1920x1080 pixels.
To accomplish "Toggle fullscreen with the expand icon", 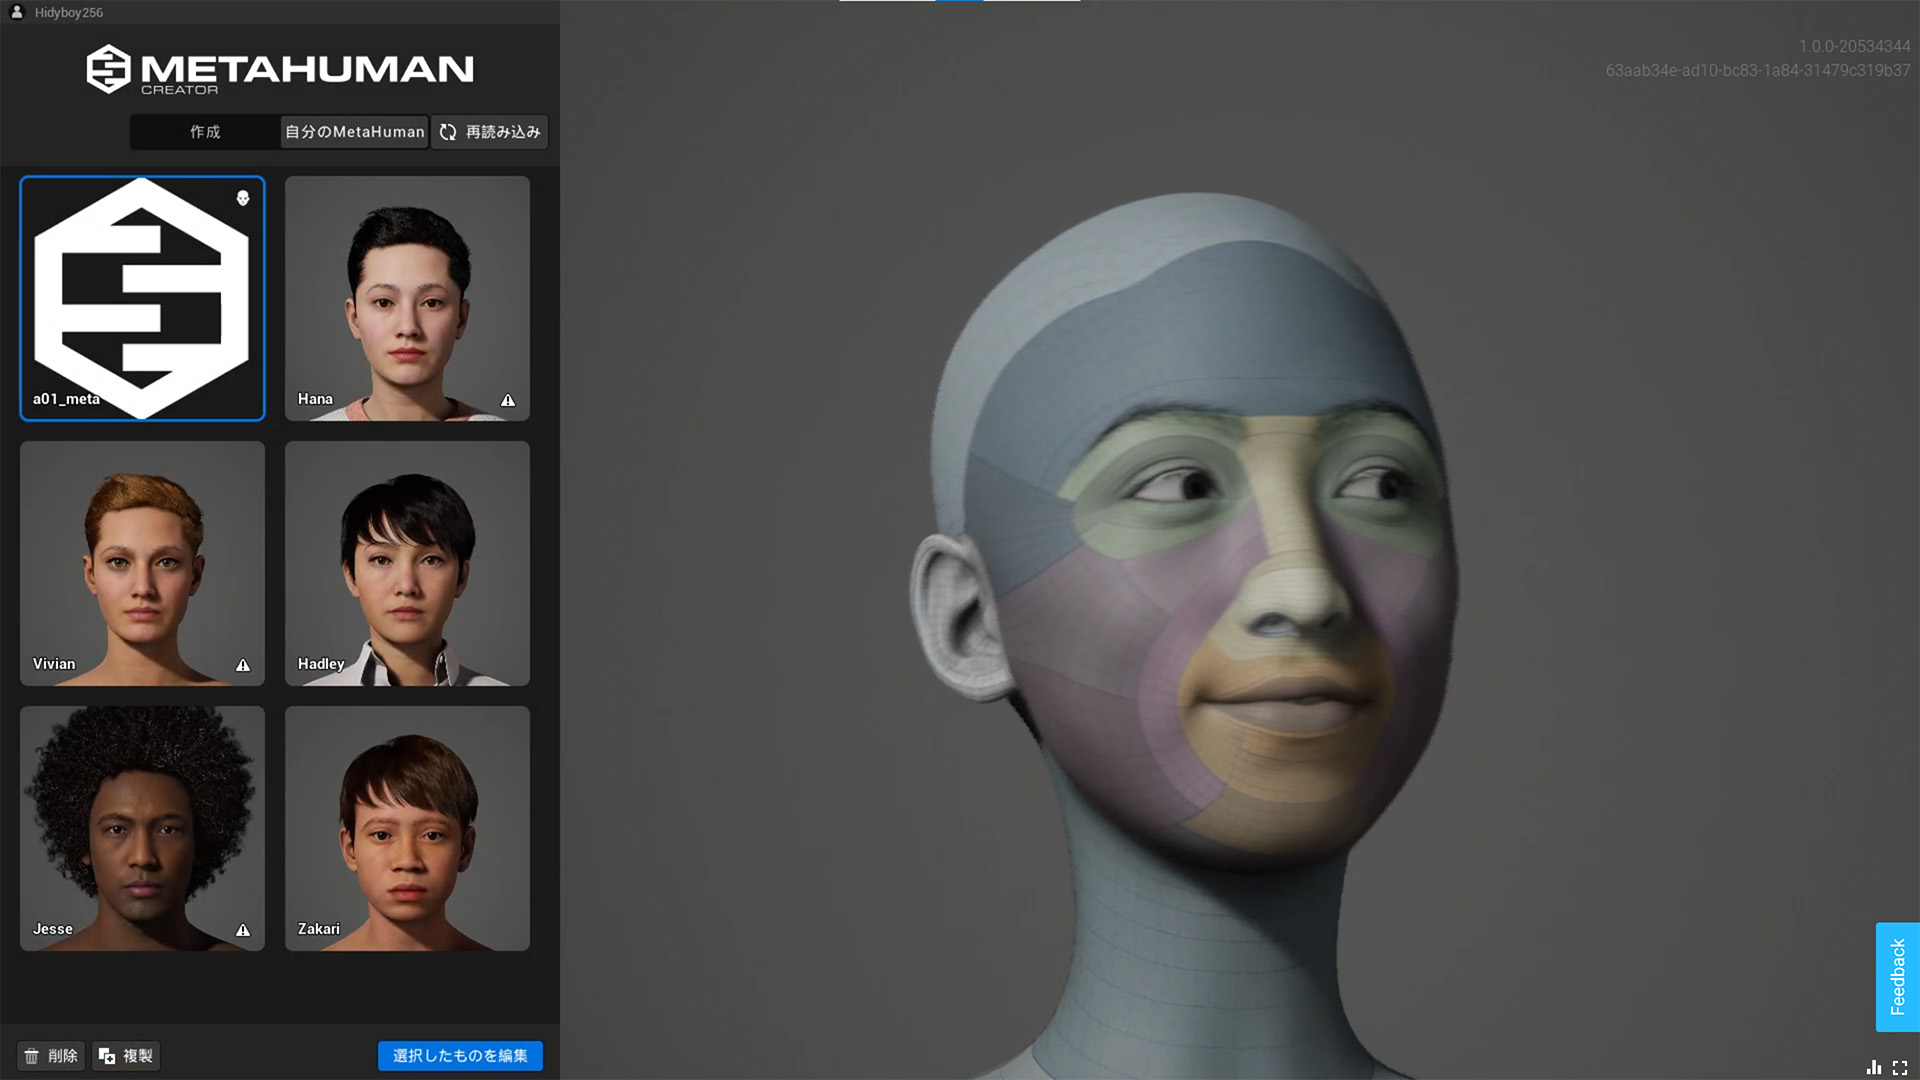I will (x=1900, y=1067).
